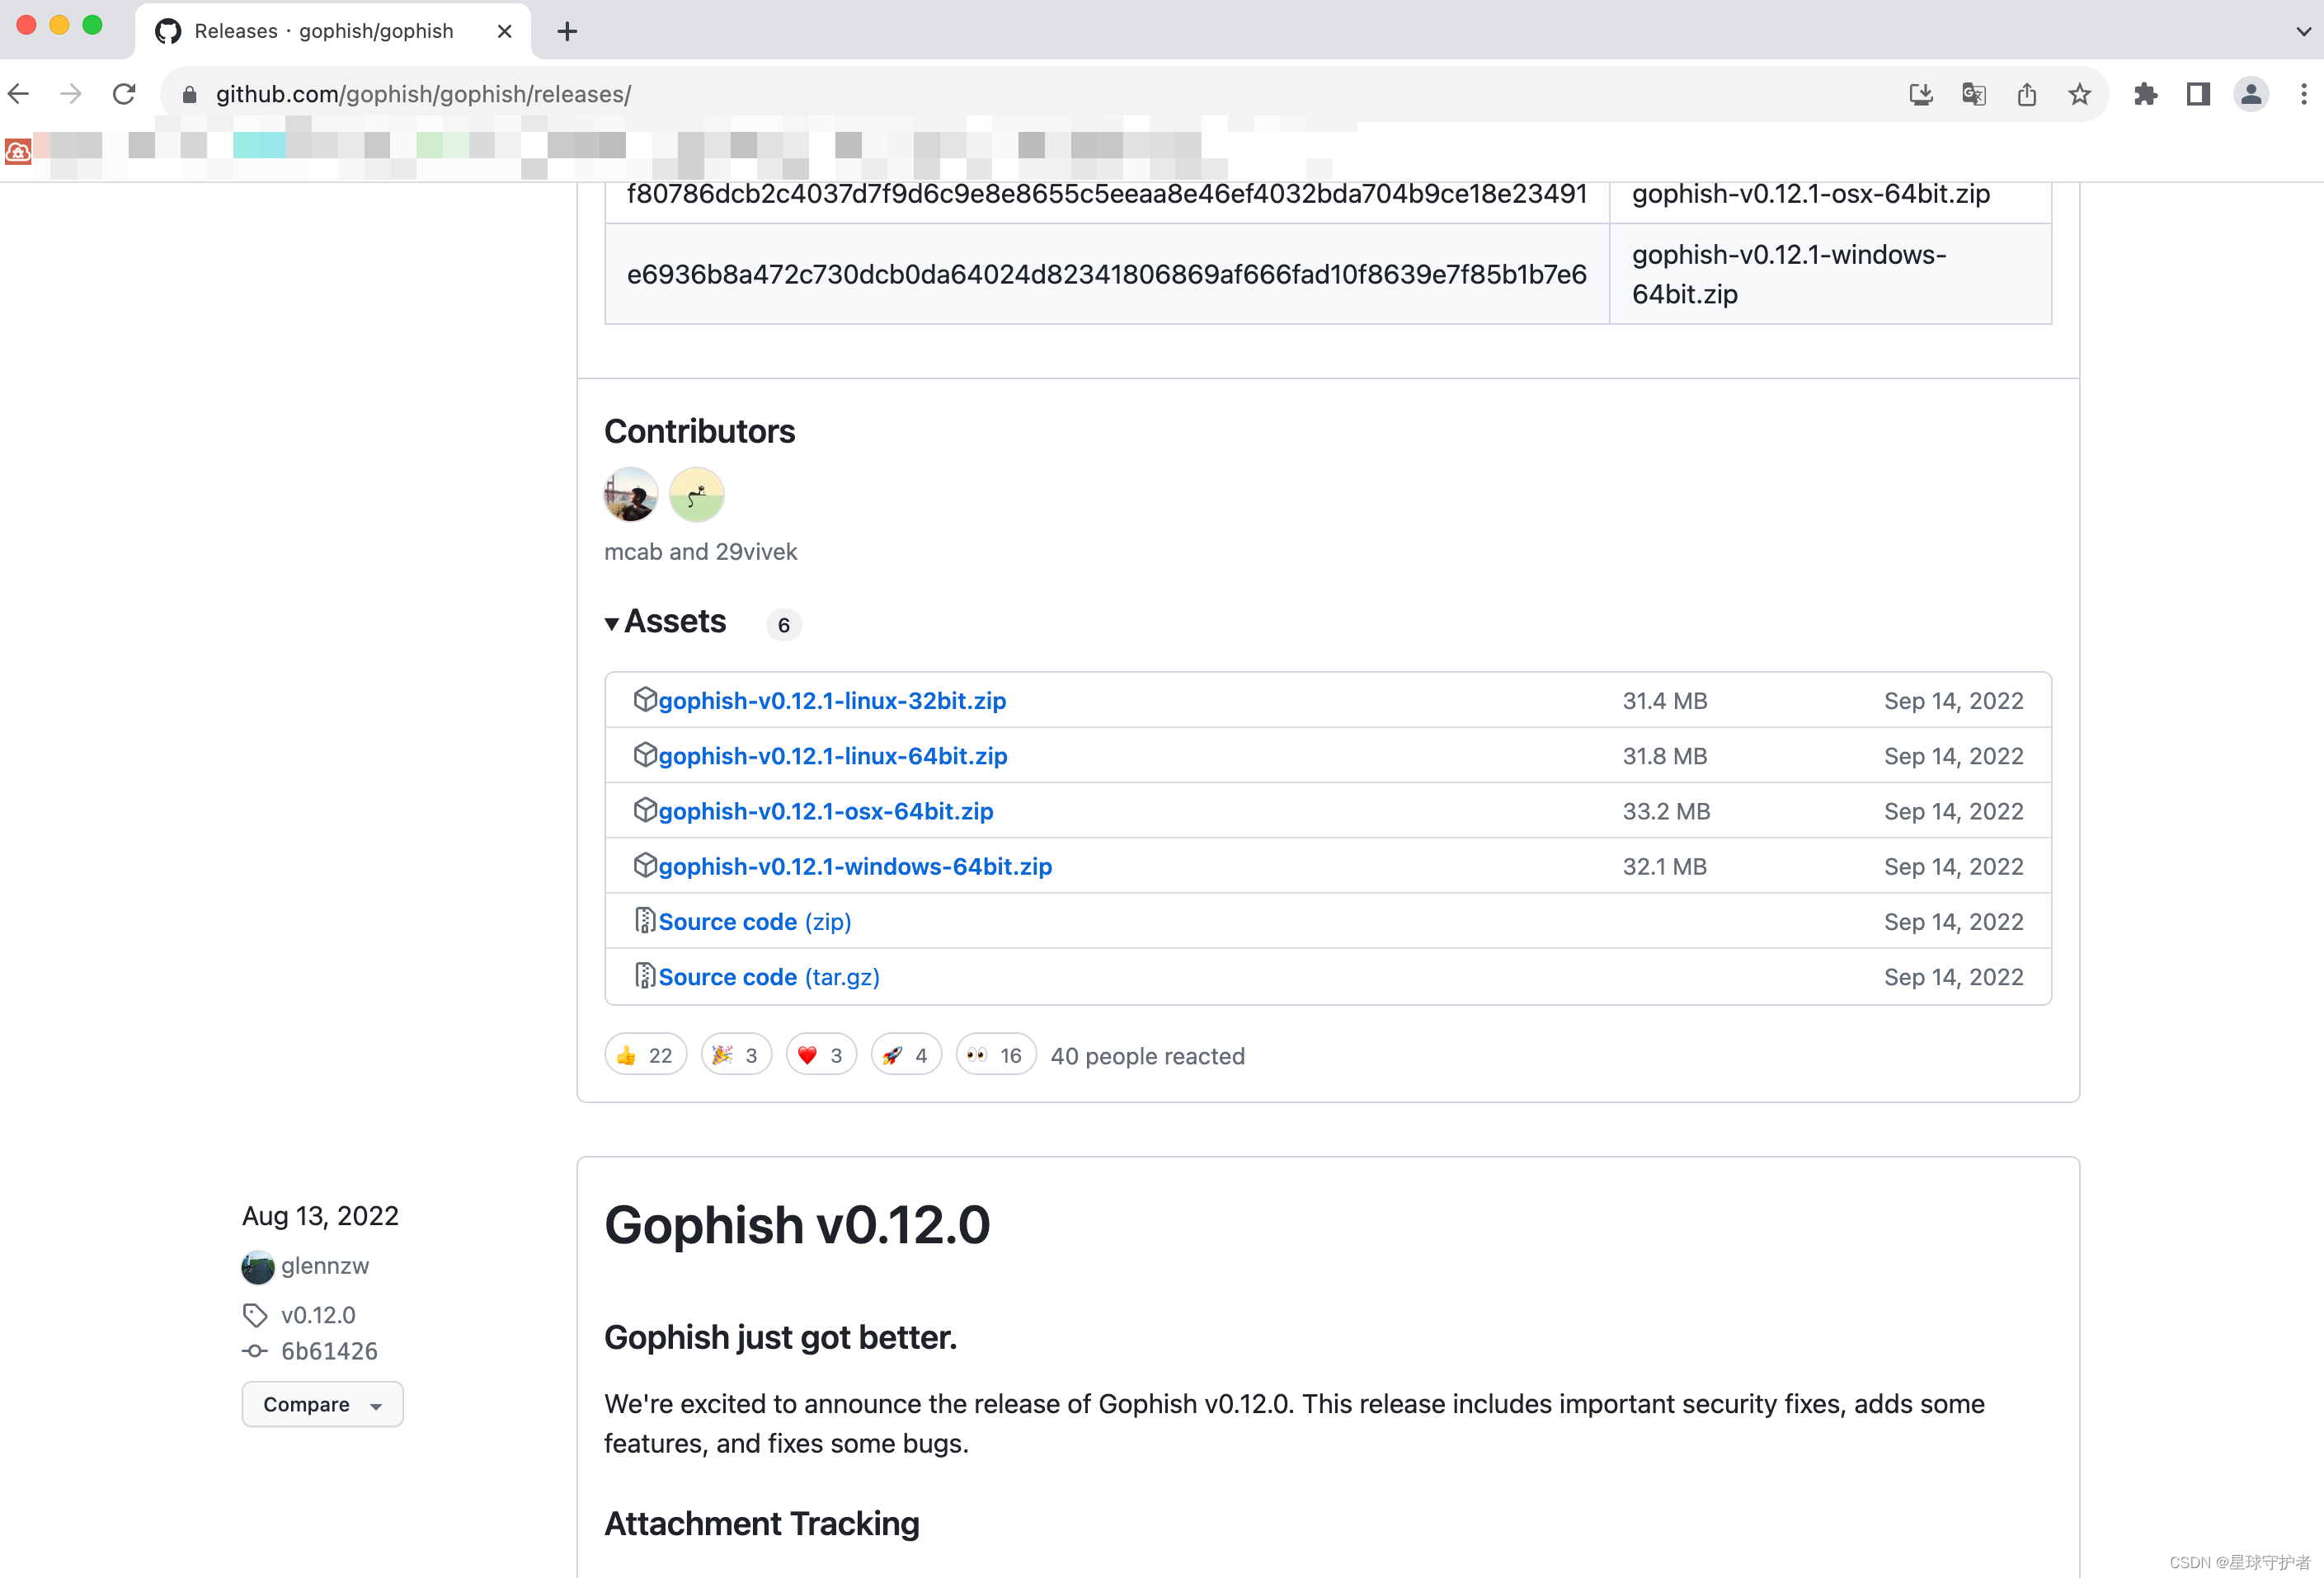Download gophish-v0.12.1-osx-64bit.zip
The height and width of the screenshot is (1578, 2324).
click(826, 811)
